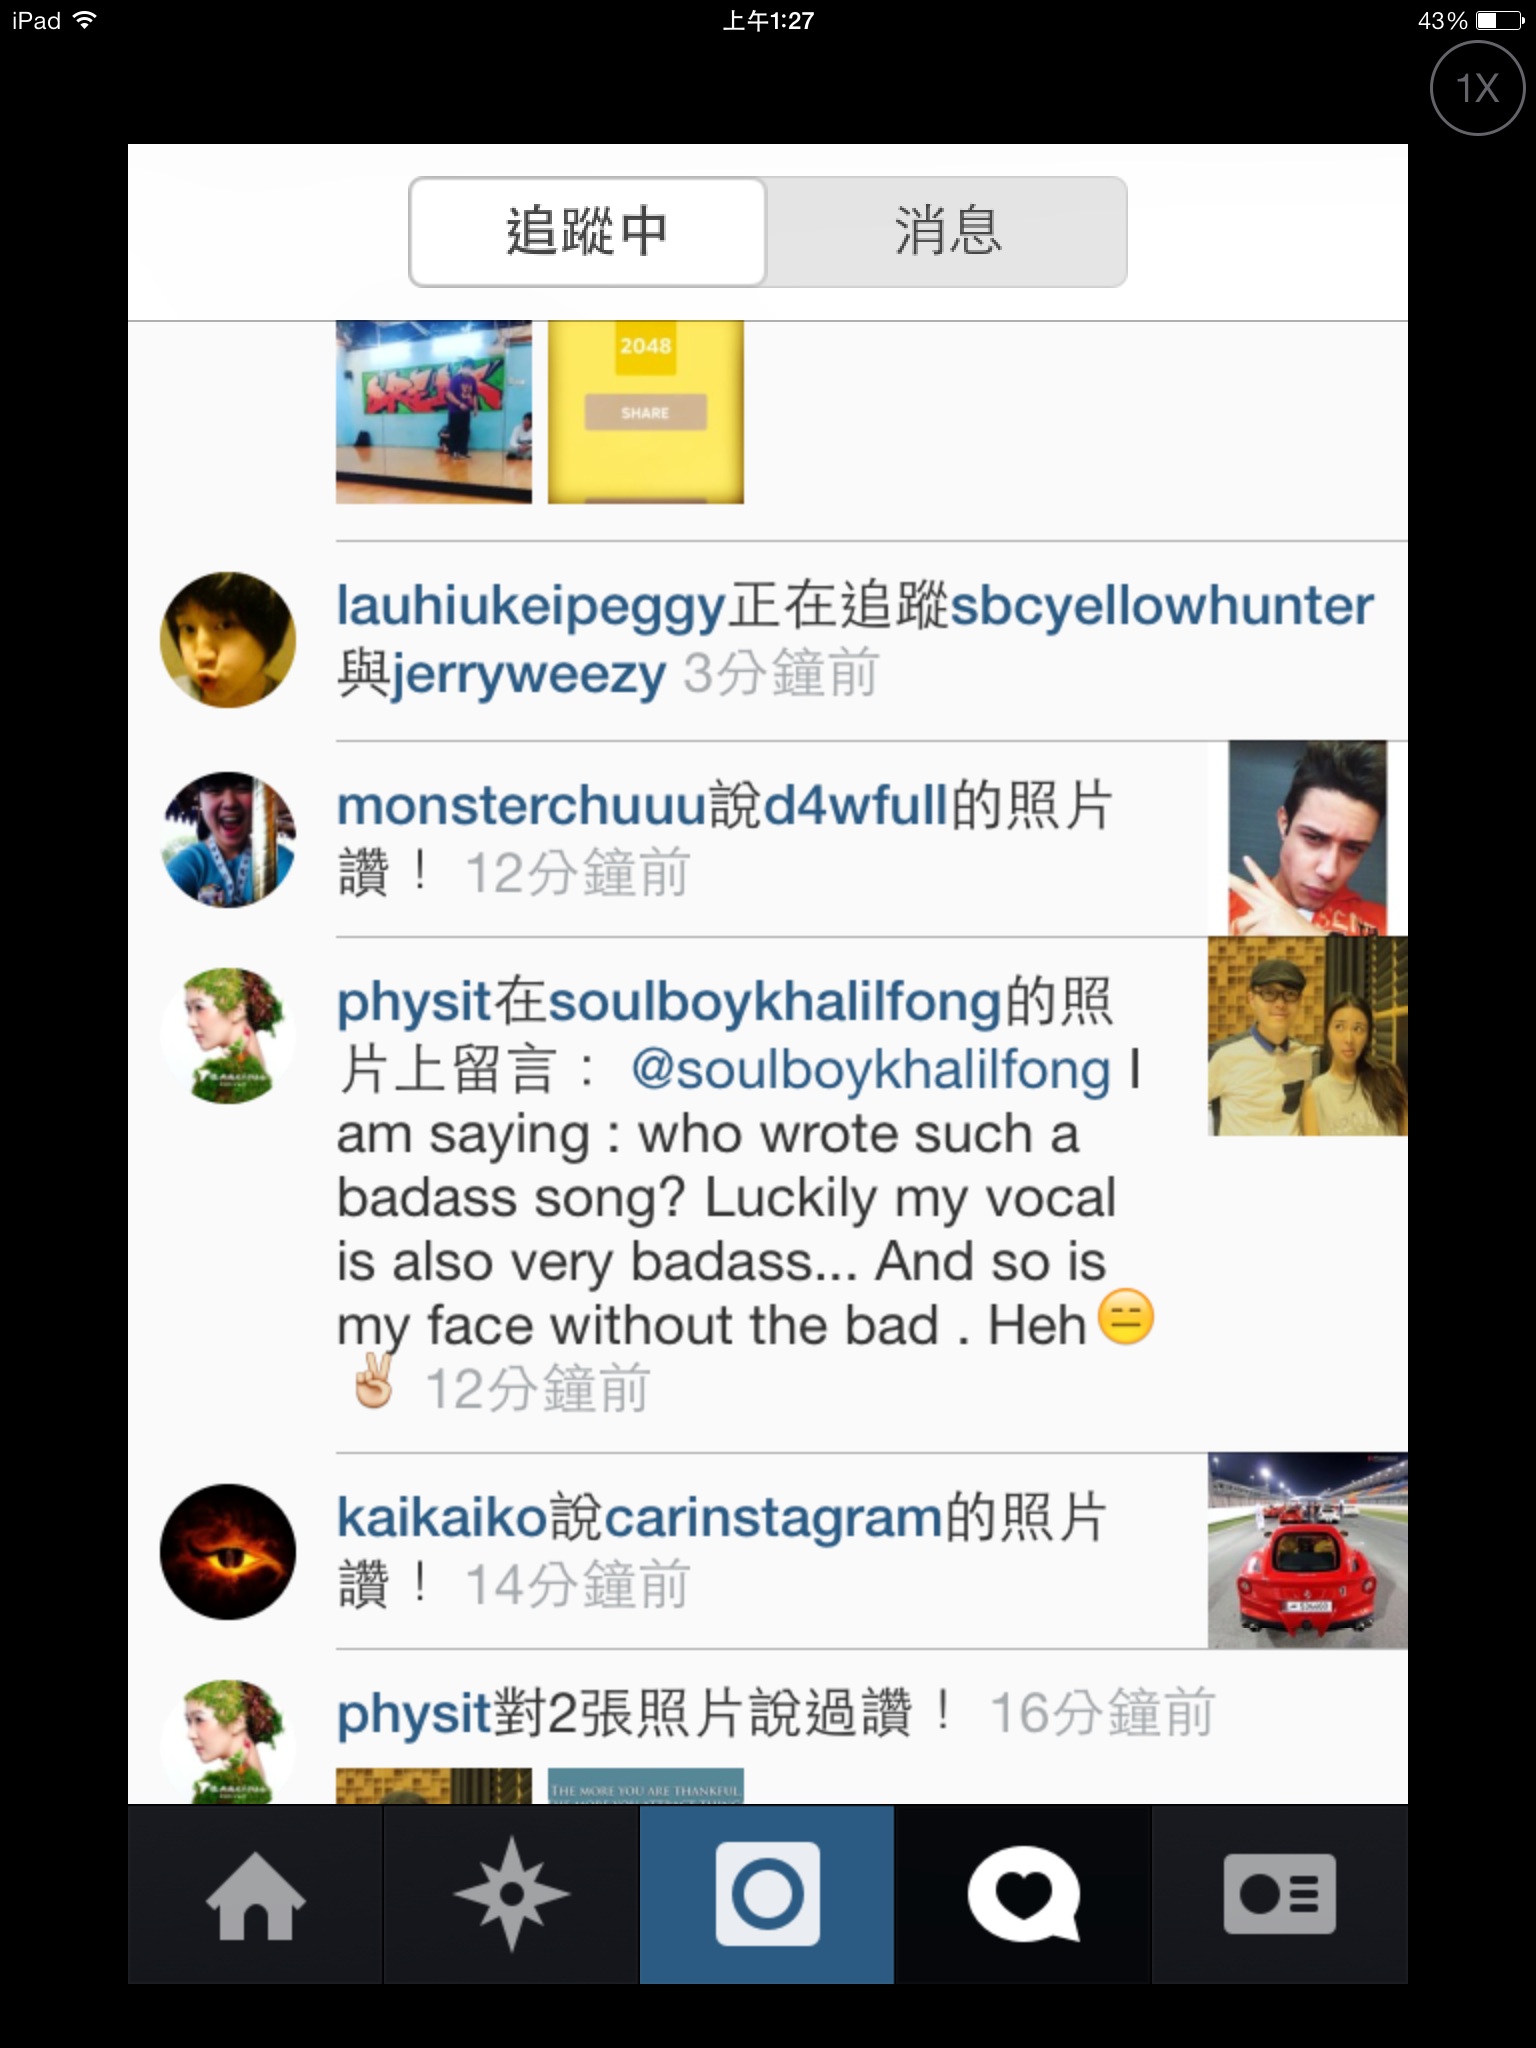Open the carinstagram username link
The width and height of the screenshot is (1536, 2048).
click(774, 1518)
